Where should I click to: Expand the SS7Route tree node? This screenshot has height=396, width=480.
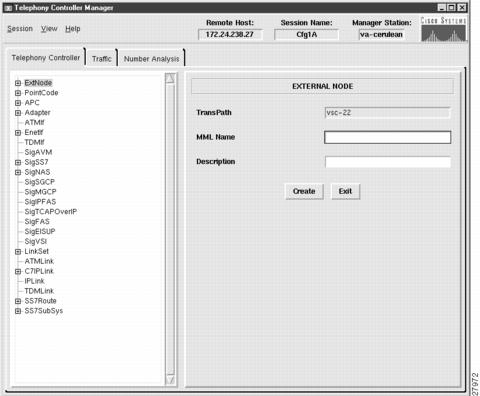coord(18,301)
